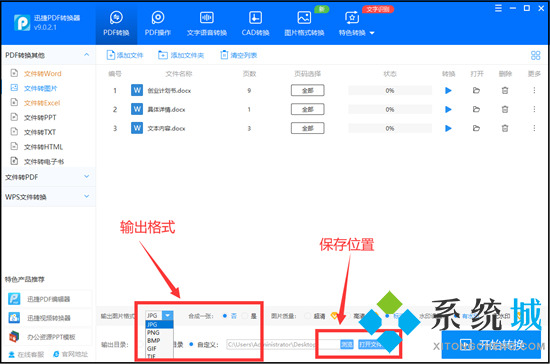The image size is (550, 364).
Task: Switch to the 图片格式转换 top tab
Action: 304,24
